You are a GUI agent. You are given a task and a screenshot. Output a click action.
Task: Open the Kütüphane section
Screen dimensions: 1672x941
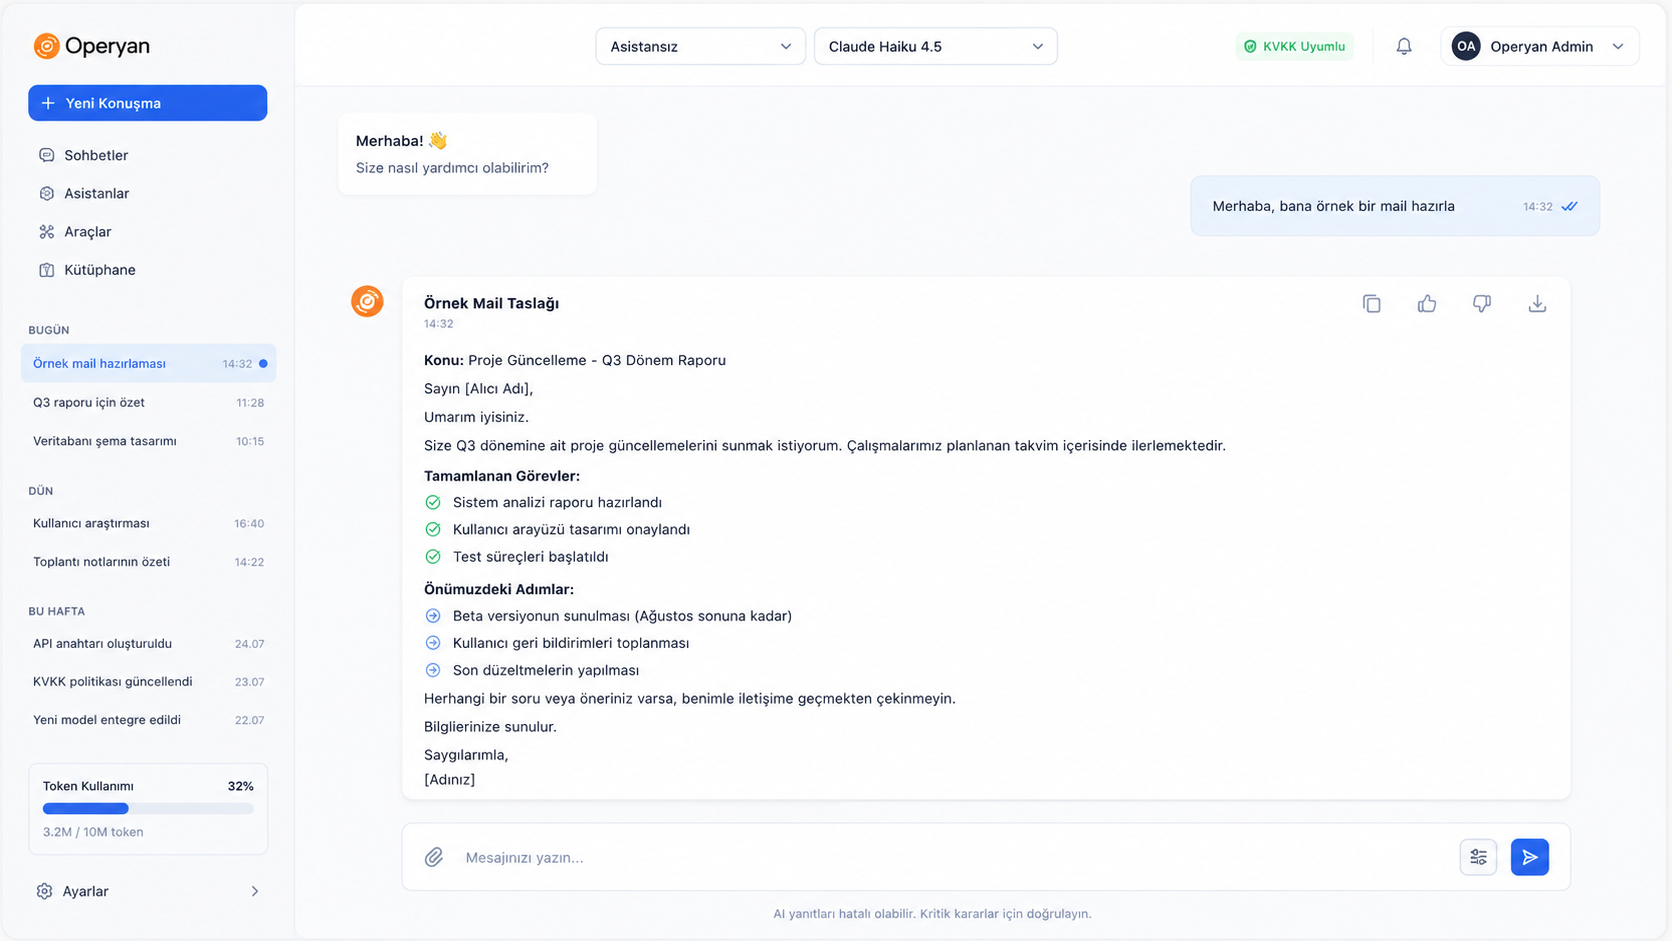pyautogui.click(x=148, y=270)
